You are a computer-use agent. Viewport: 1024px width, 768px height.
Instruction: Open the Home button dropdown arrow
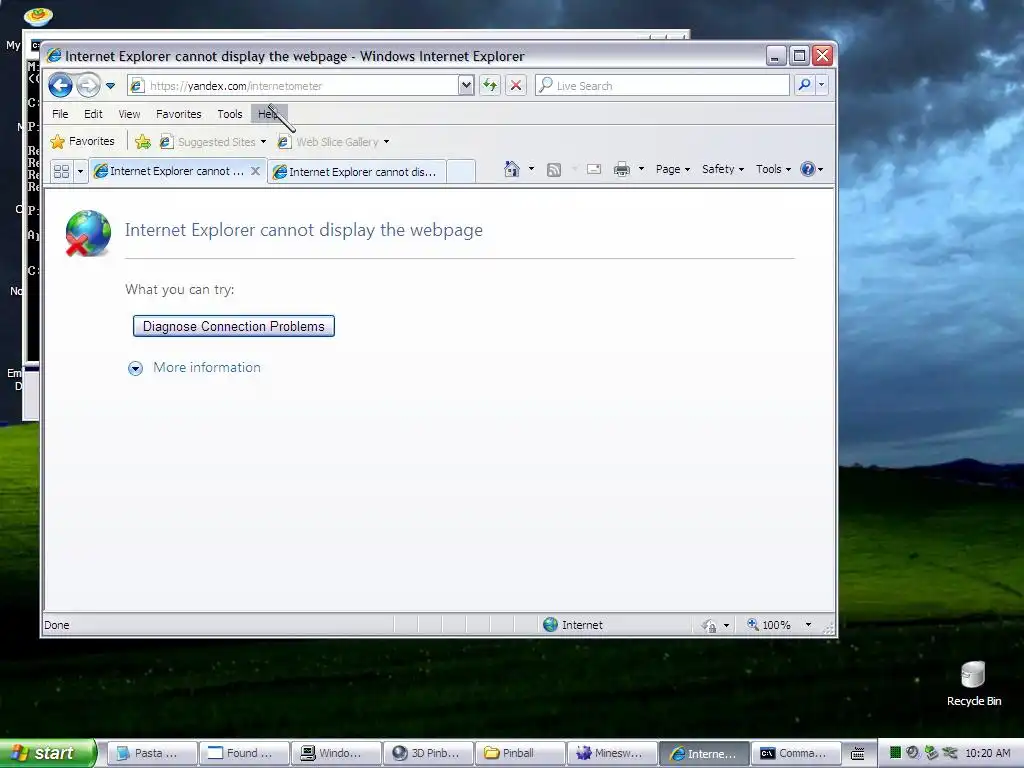coord(531,169)
